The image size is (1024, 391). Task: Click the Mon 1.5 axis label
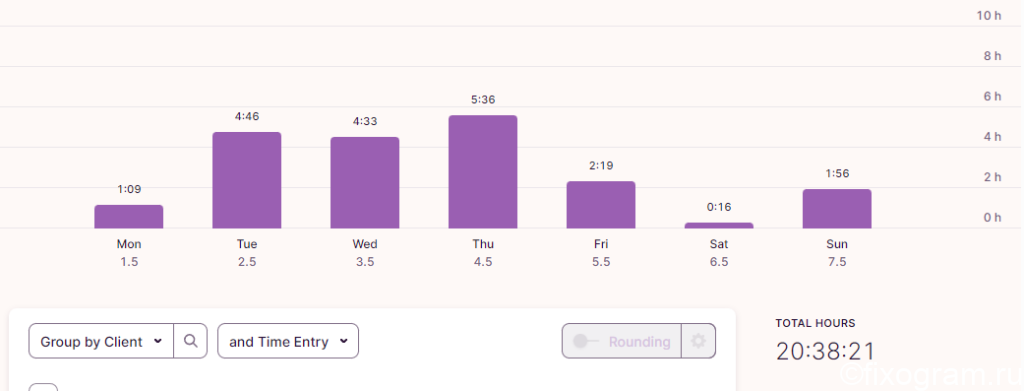pyautogui.click(x=129, y=253)
